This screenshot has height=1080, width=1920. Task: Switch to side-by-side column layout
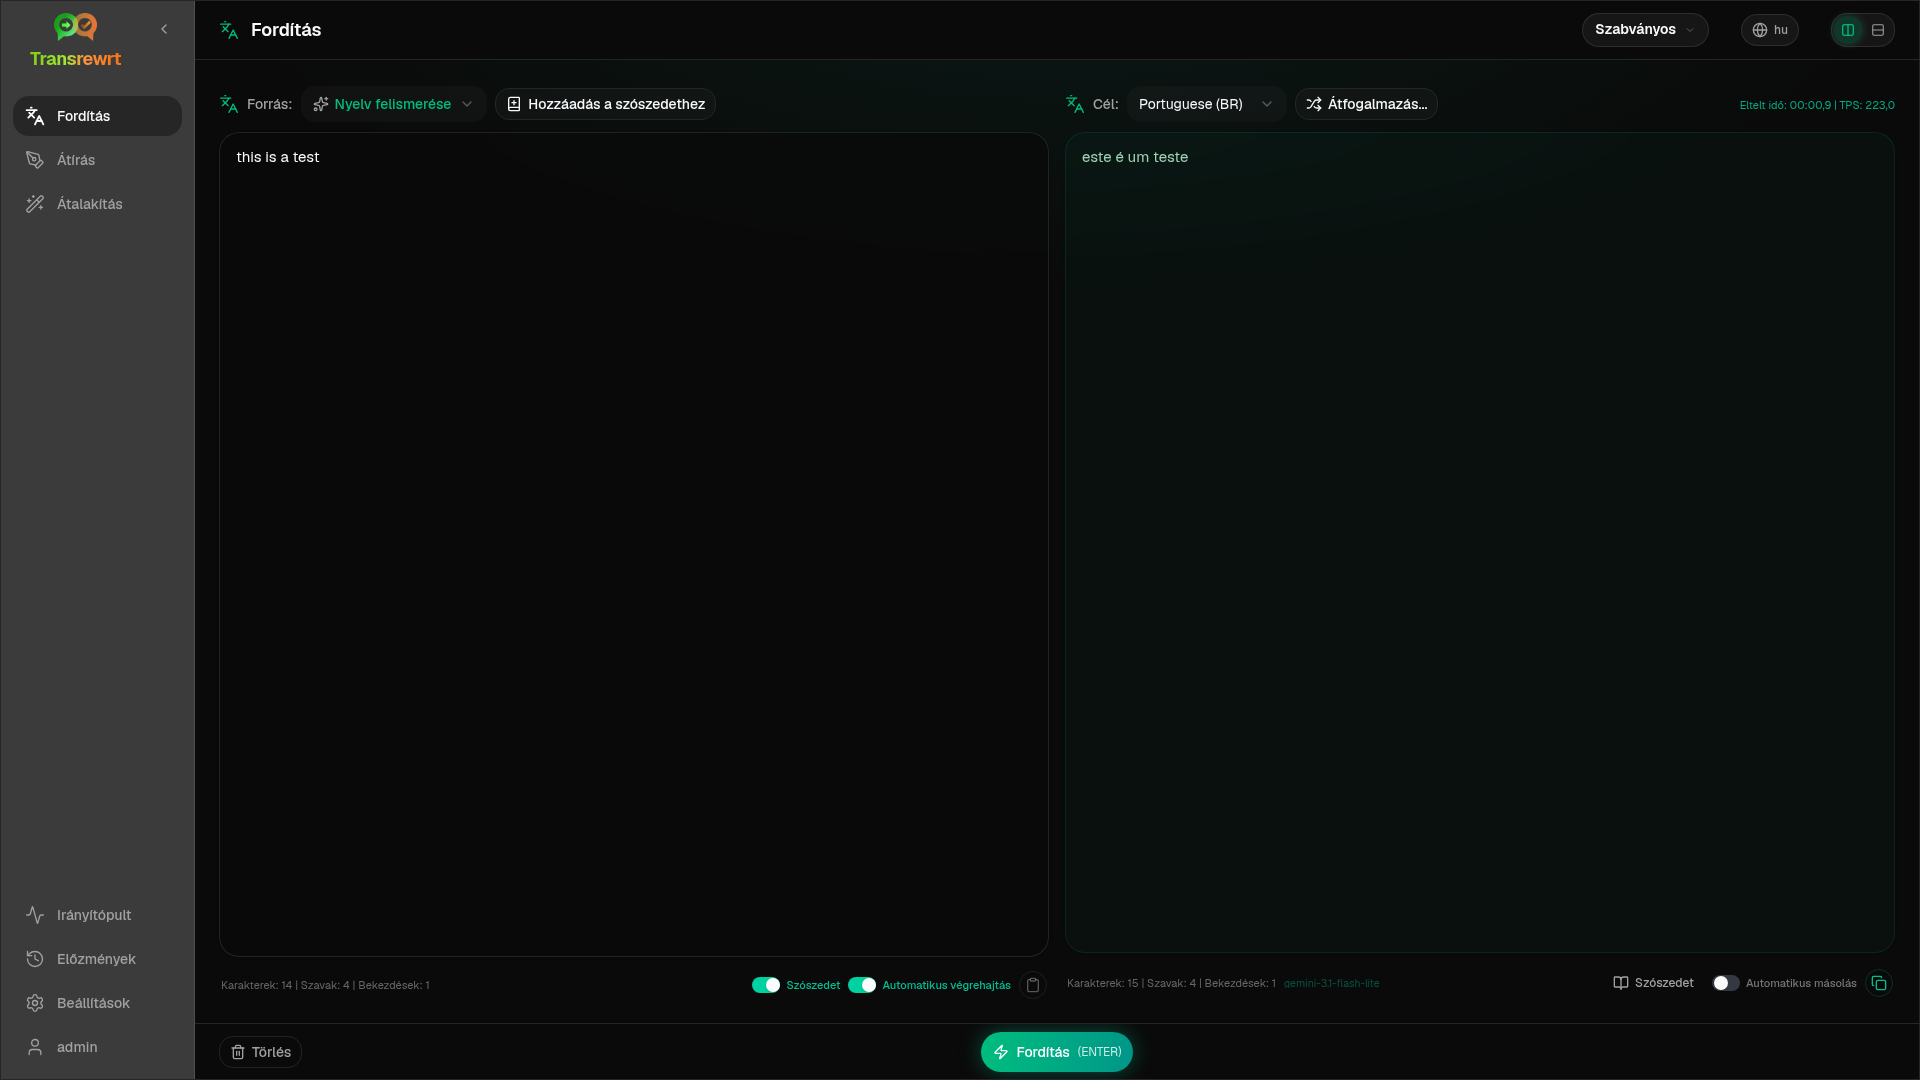pos(1848,30)
